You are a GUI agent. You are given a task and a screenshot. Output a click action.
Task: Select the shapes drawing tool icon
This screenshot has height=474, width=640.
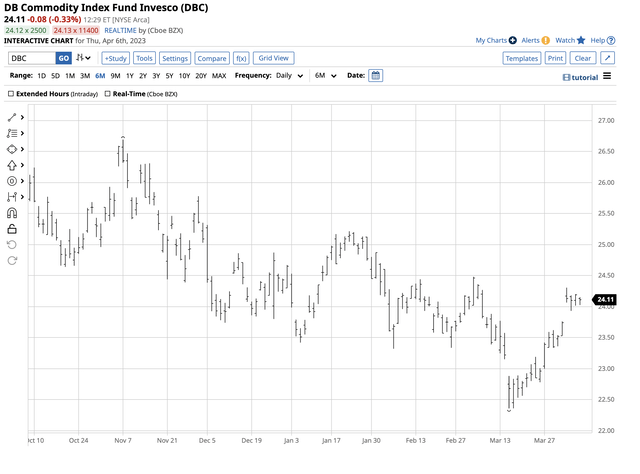click(12, 149)
